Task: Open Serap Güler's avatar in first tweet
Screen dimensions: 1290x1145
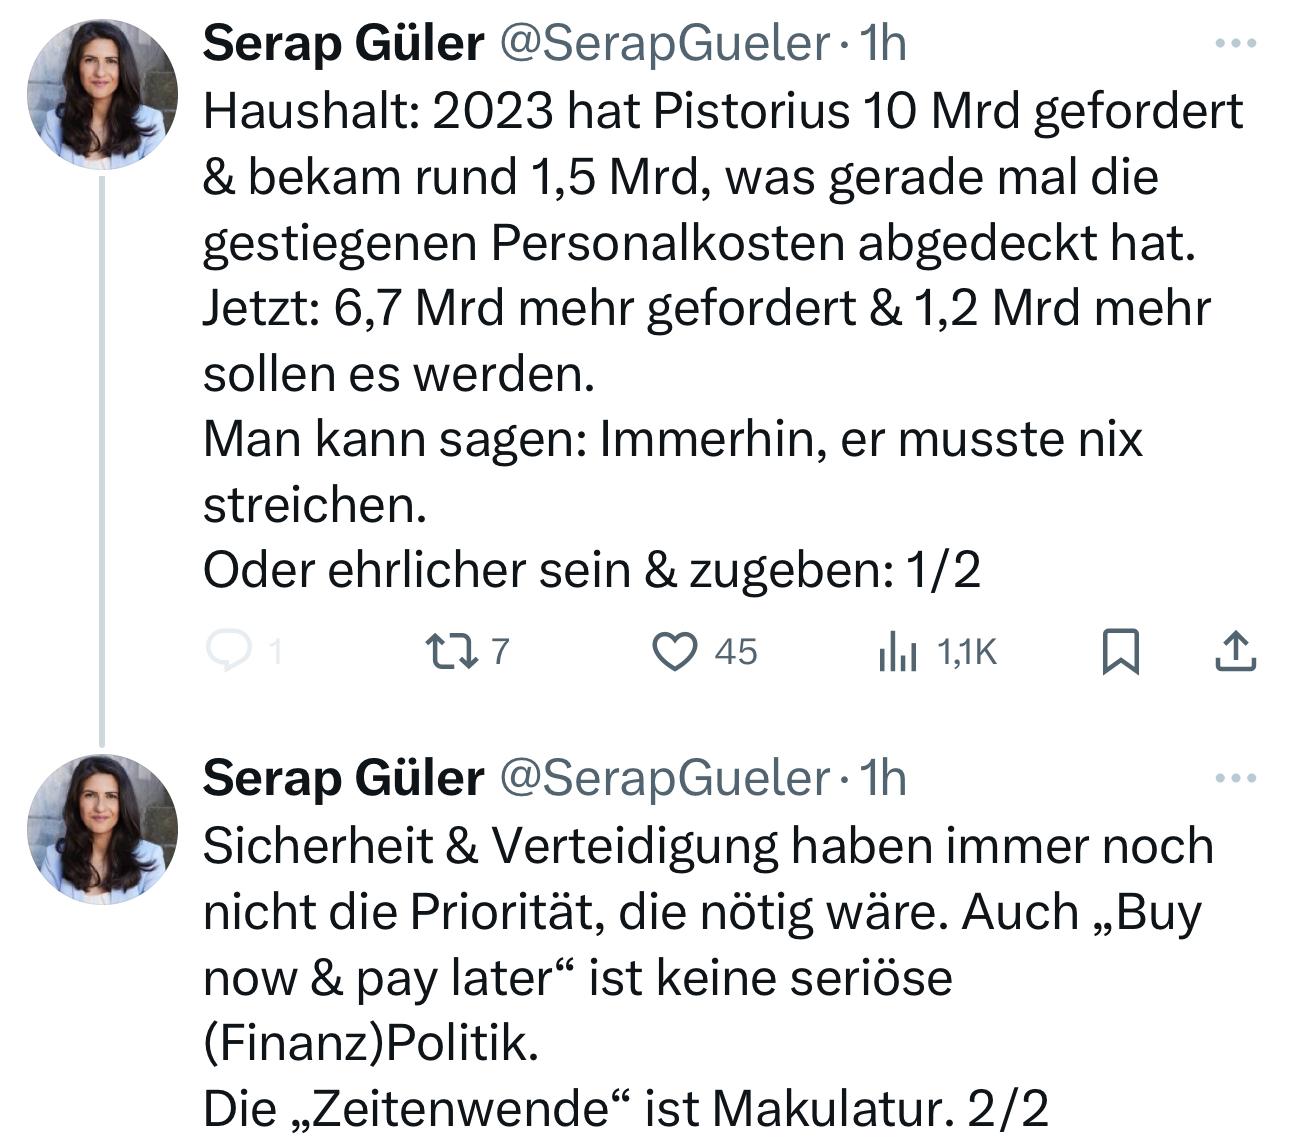Action: [102, 94]
